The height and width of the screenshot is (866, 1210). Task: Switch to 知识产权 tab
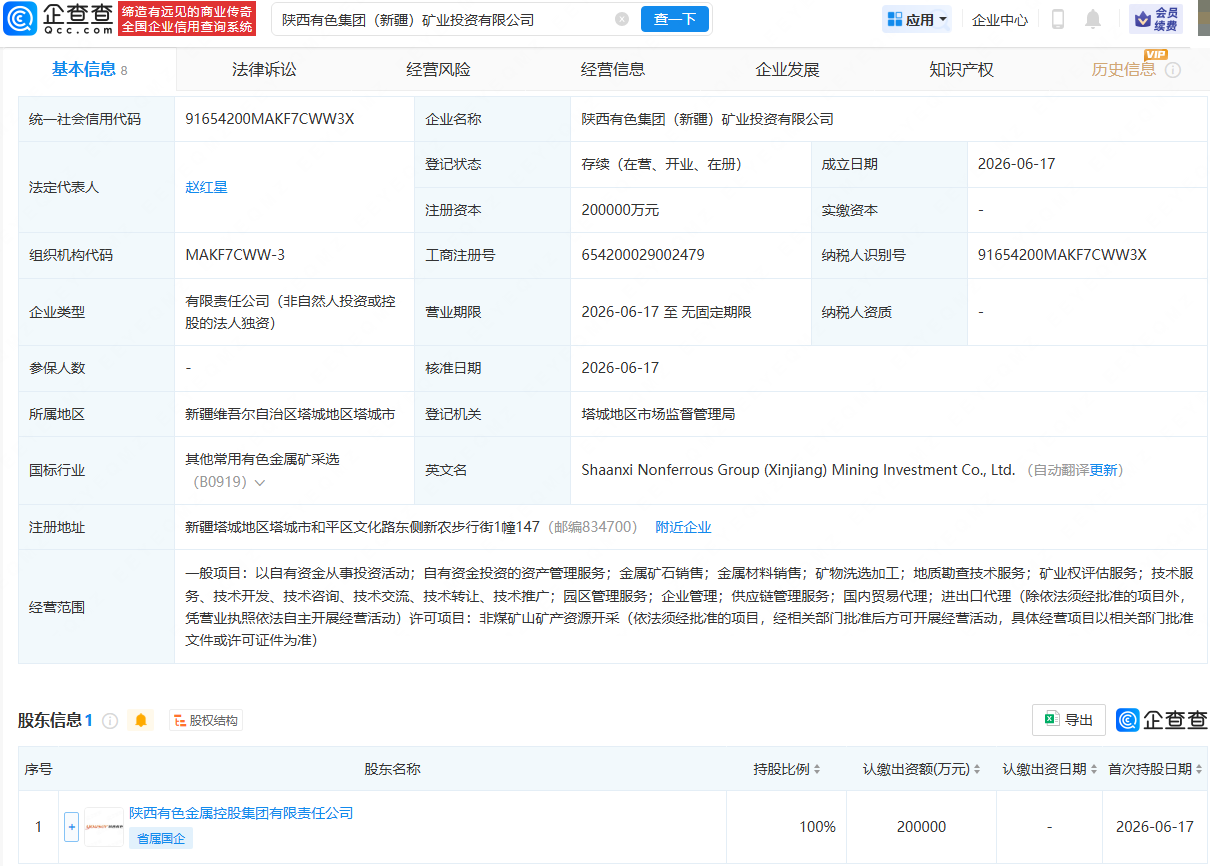(961, 69)
